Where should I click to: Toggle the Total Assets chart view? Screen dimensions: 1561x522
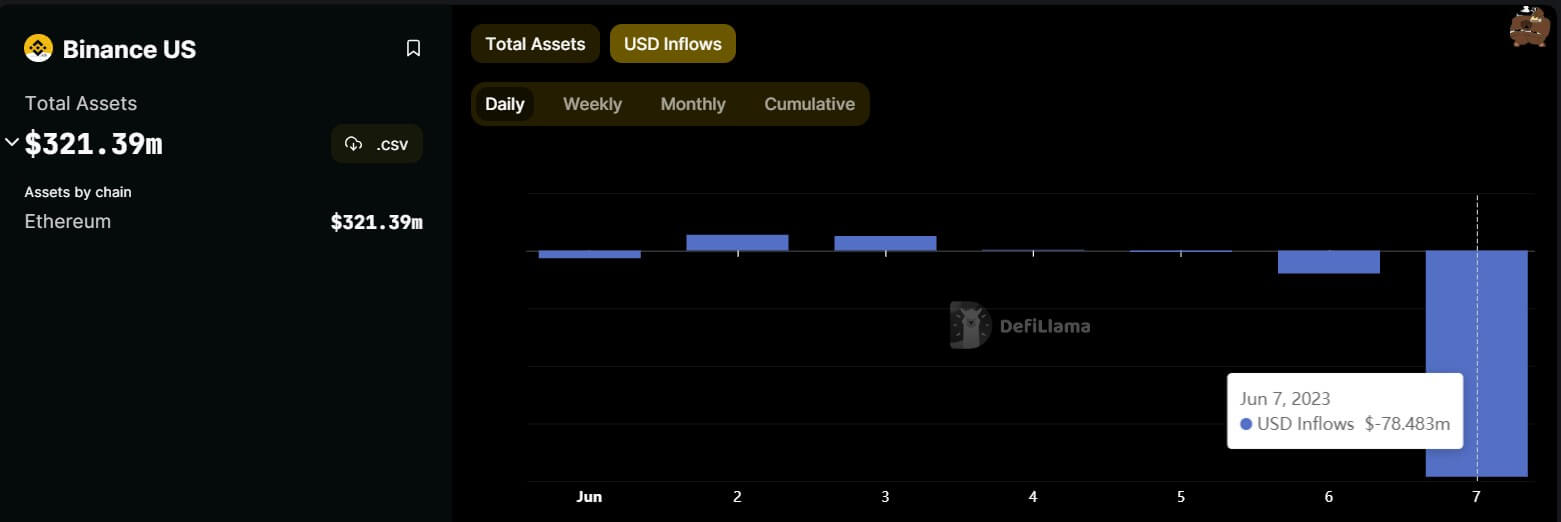(x=535, y=44)
